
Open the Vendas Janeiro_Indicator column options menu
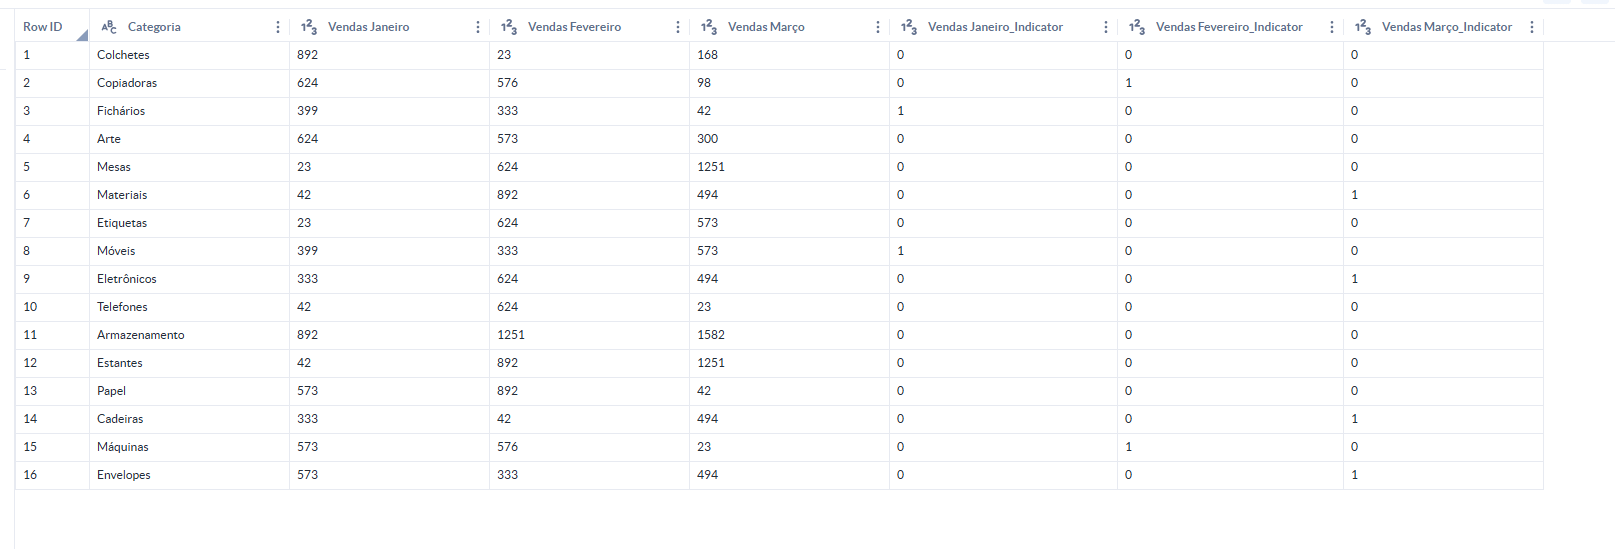[1106, 27]
